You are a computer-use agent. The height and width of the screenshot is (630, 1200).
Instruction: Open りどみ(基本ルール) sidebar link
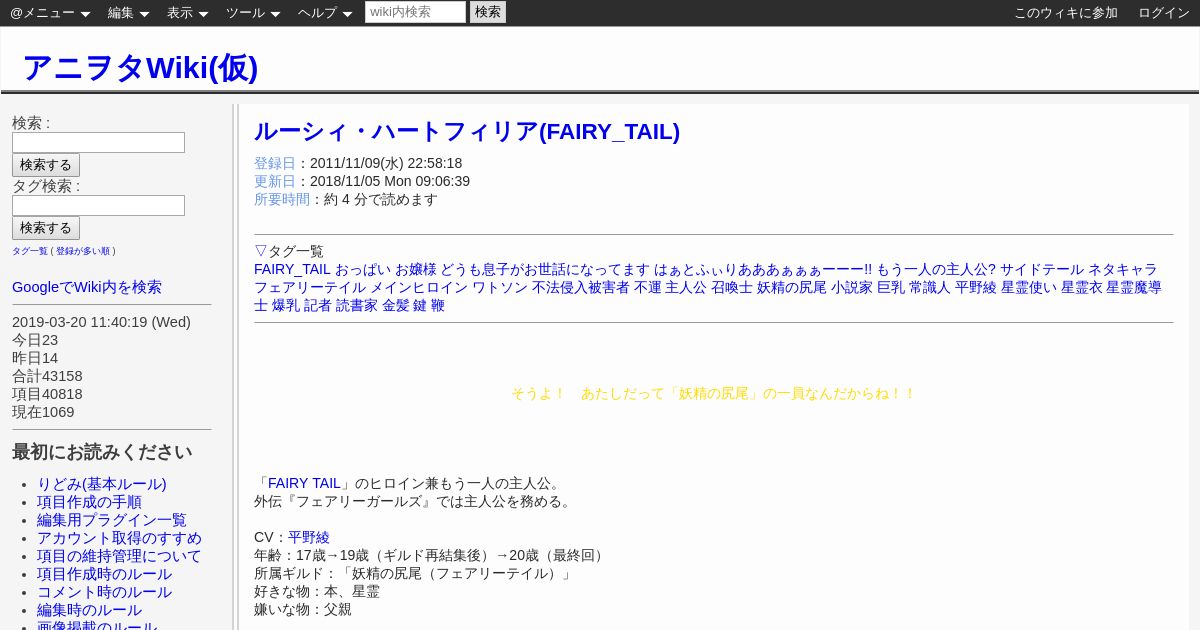click(102, 484)
